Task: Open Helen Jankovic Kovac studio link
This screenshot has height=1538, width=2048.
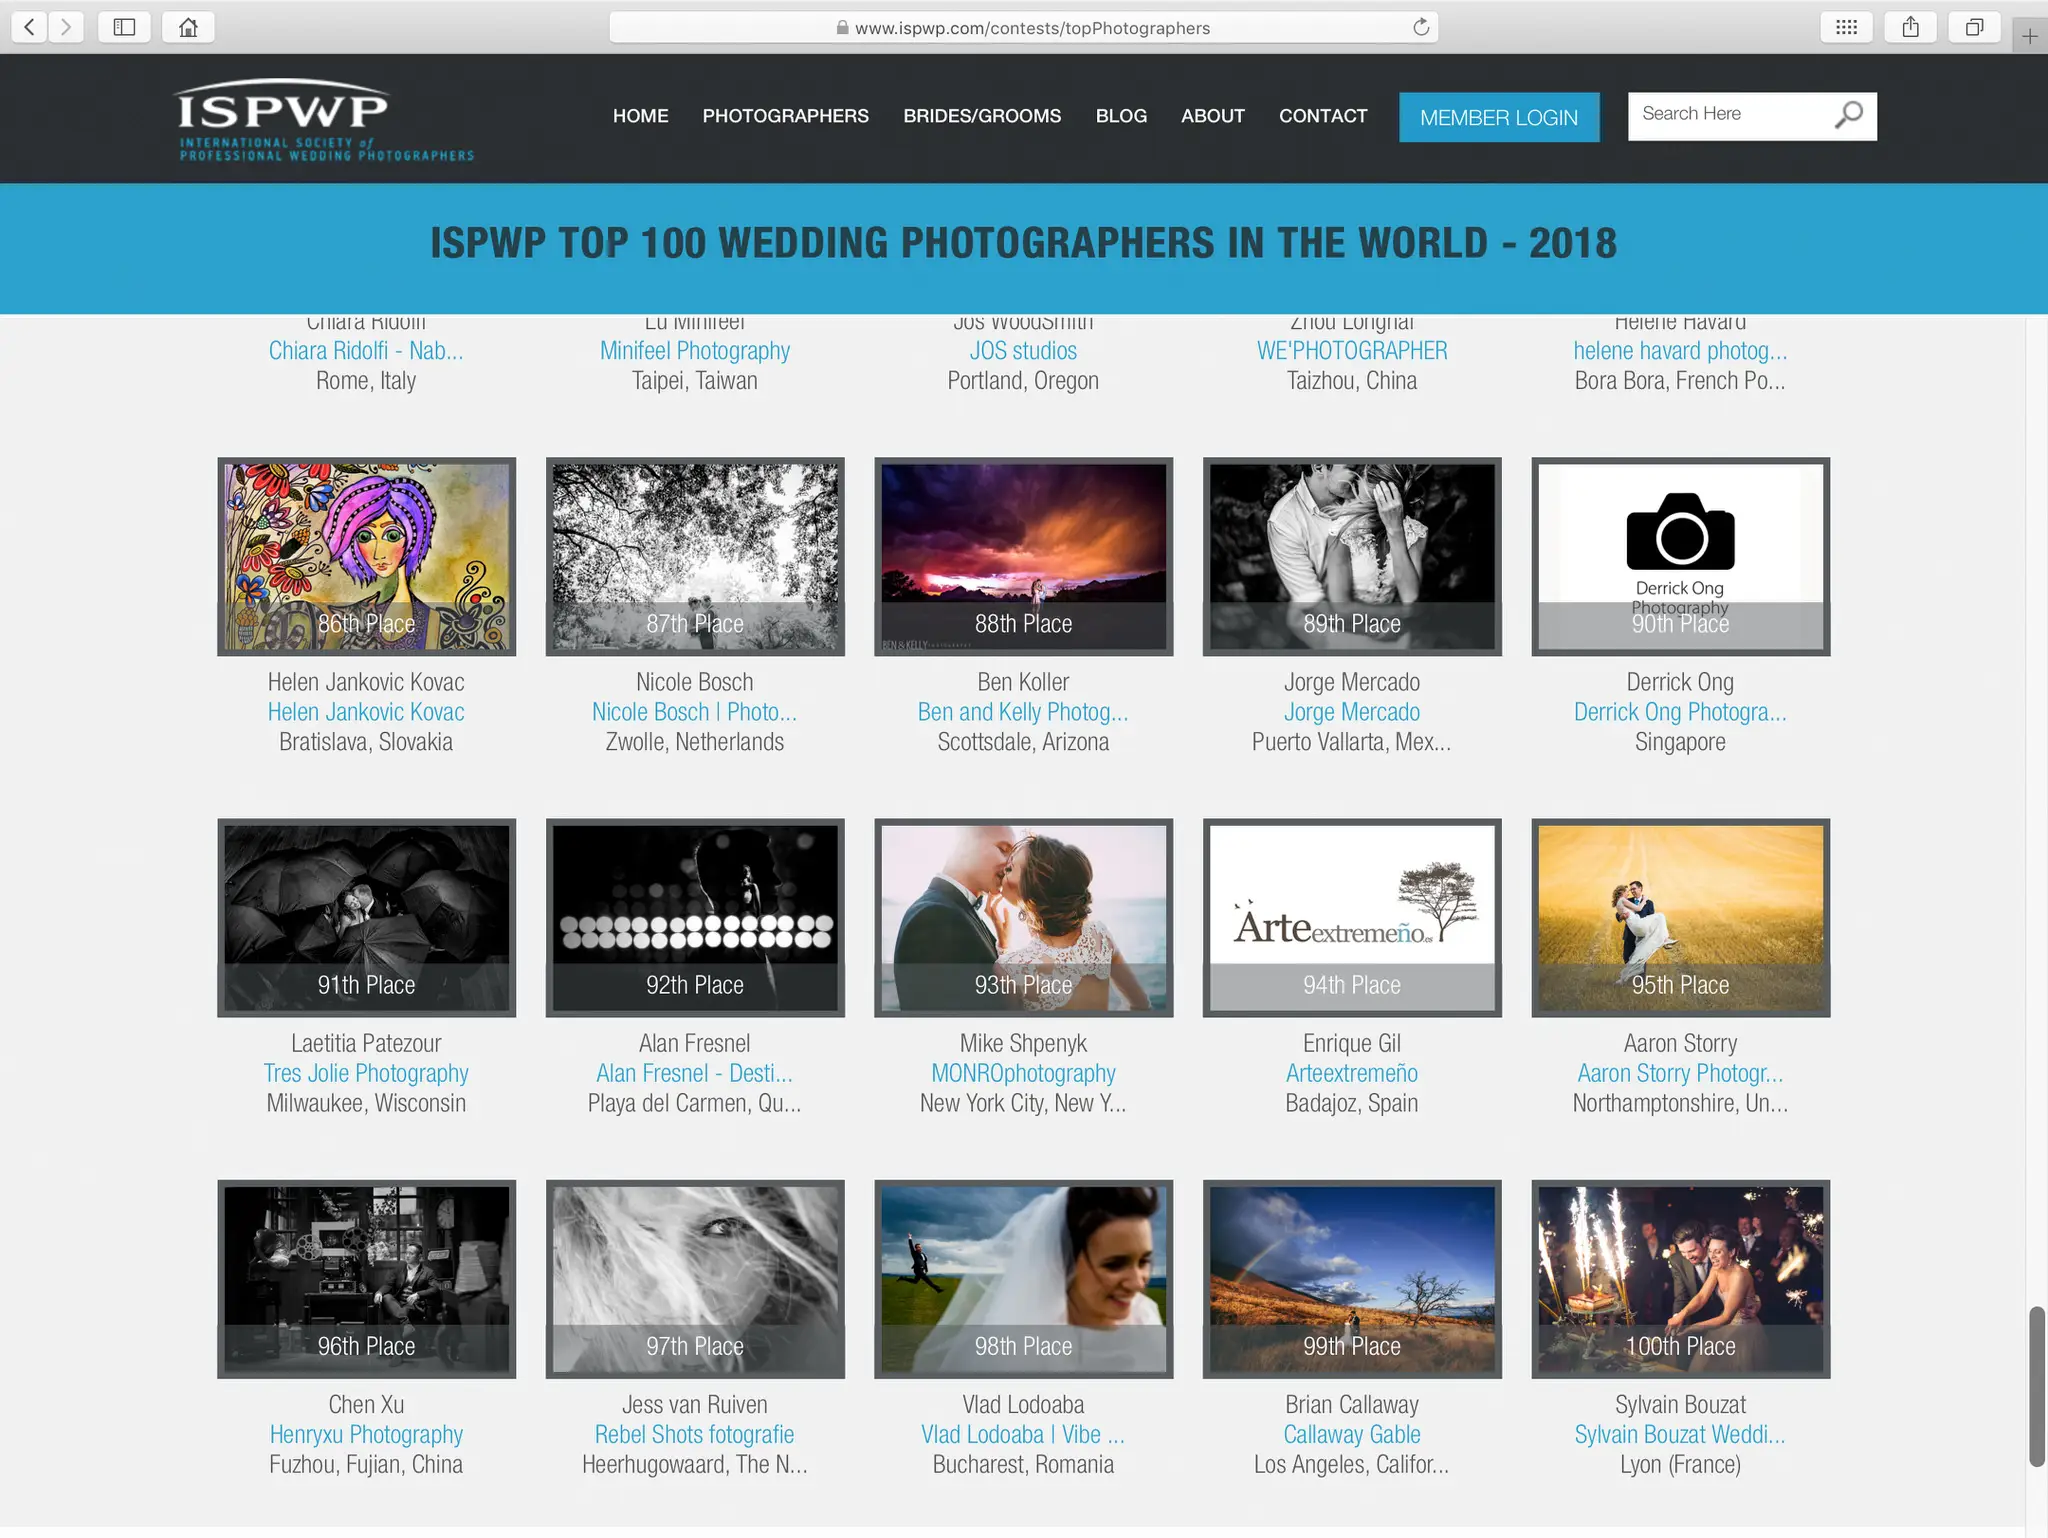Action: [x=366, y=712]
